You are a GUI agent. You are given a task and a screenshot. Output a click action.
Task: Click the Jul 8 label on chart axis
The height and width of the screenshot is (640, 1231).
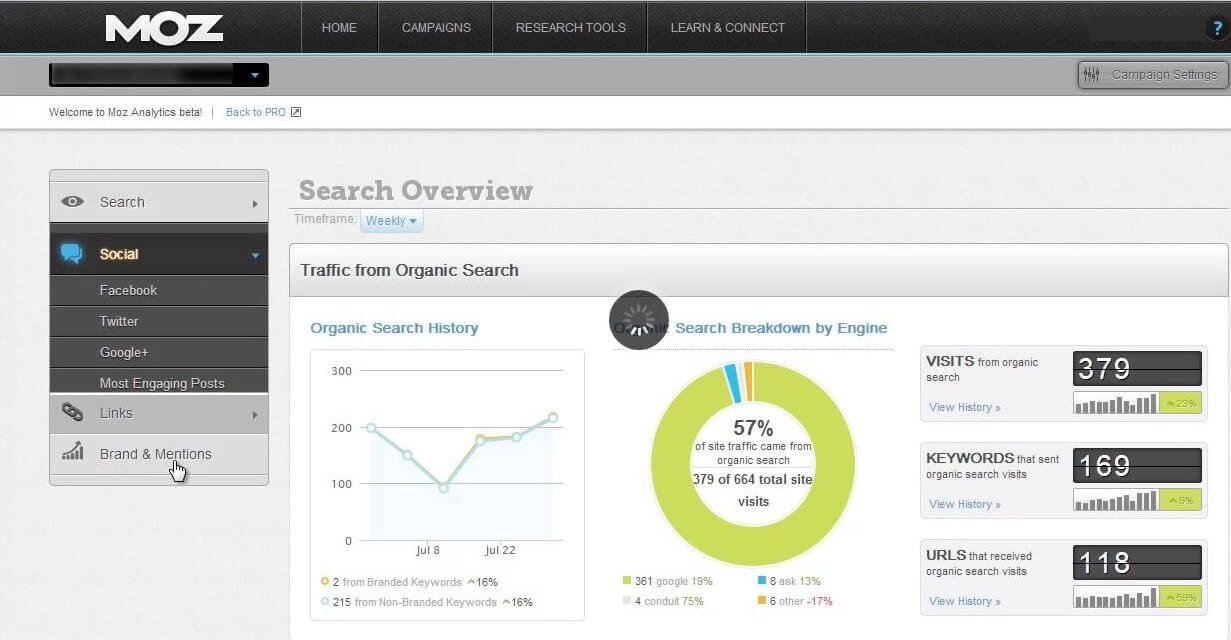coord(428,550)
